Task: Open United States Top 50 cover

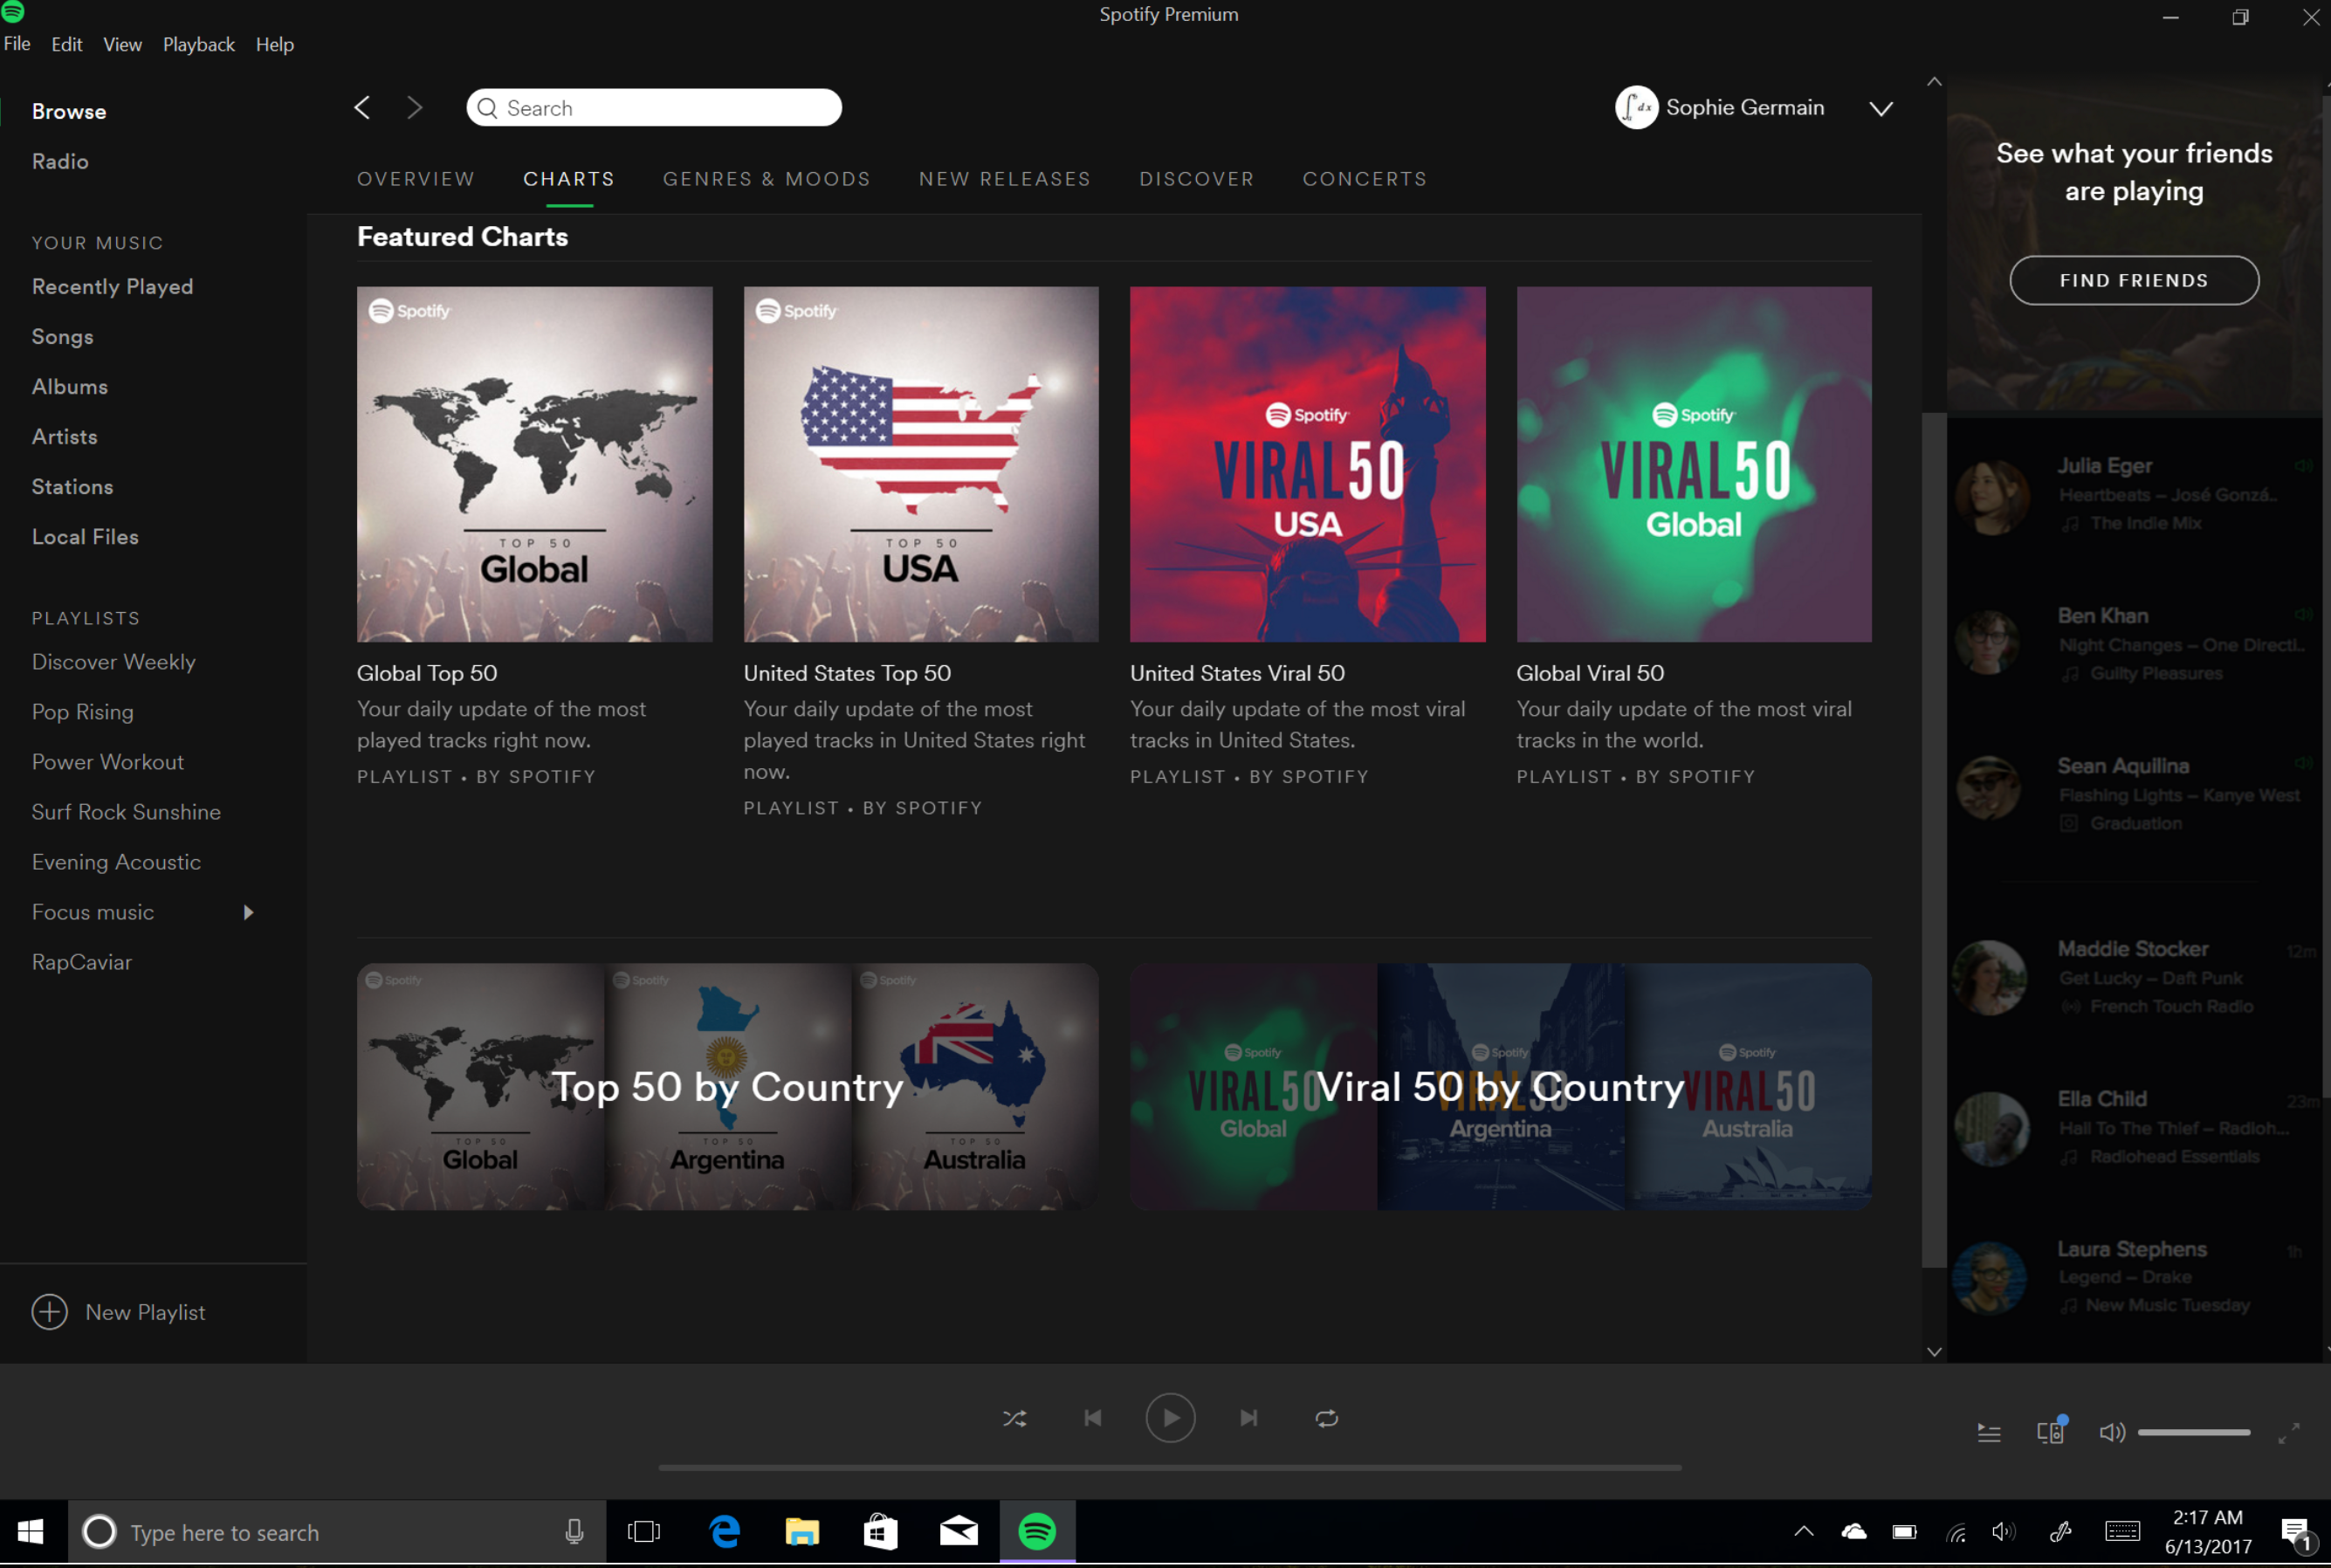Action: [x=921, y=464]
